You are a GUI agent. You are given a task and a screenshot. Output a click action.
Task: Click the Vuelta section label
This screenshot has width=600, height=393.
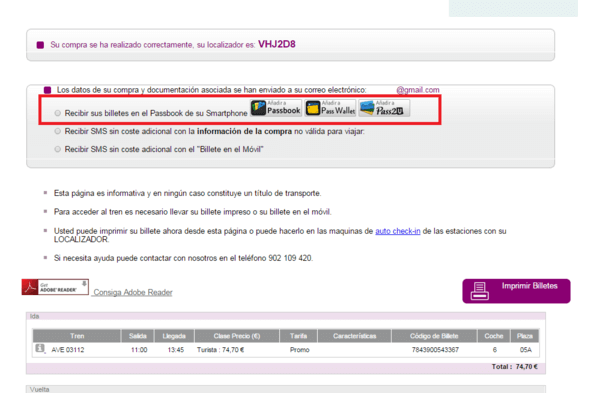pos(39,389)
